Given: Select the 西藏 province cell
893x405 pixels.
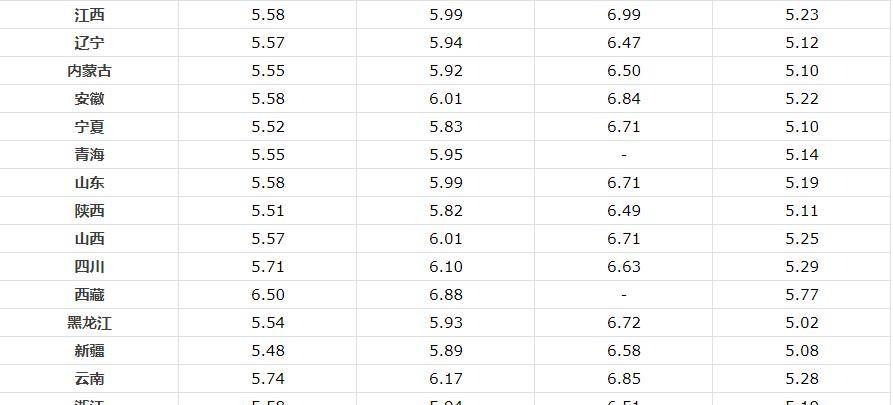Looking at the screenshot, I should pos(89,294).
